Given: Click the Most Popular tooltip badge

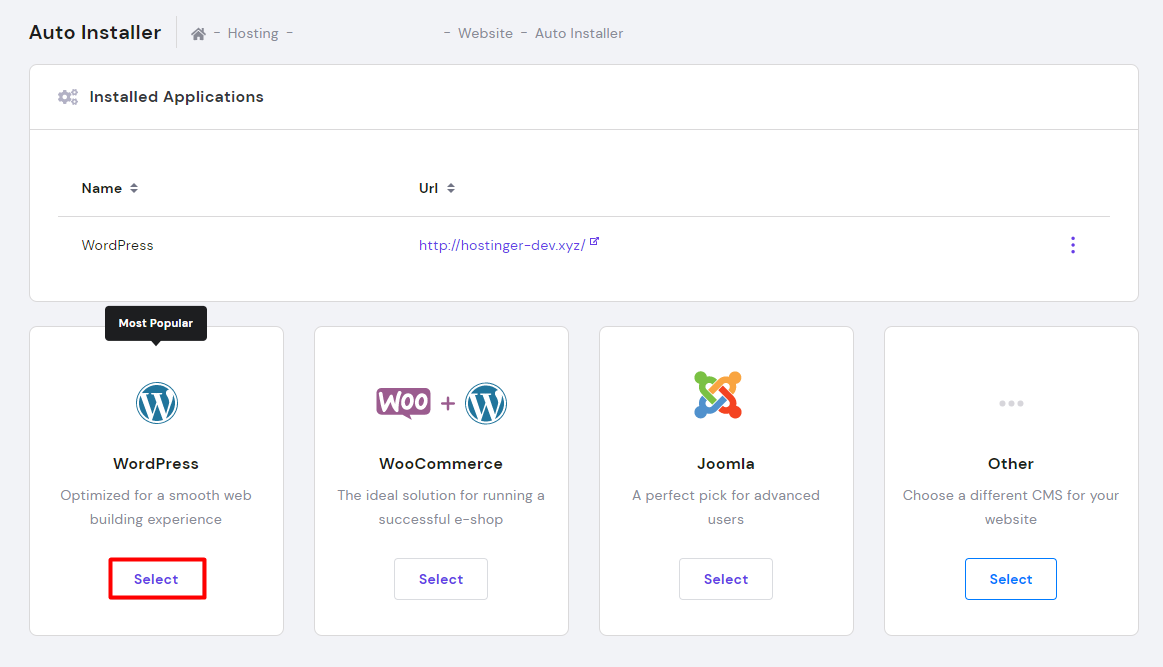Looking at the screenshot, I should coord(155,323).
